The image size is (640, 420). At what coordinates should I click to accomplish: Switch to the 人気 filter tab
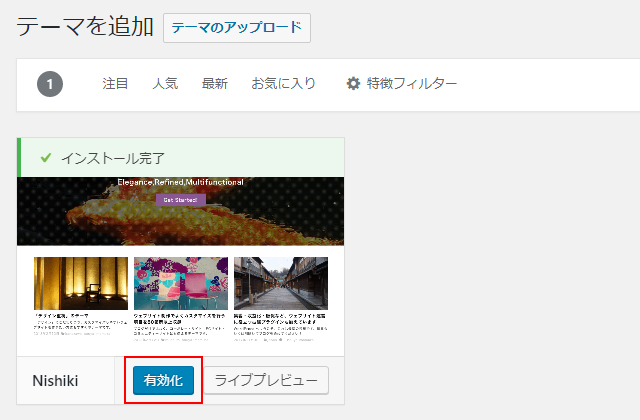click(x=165, y=84)
